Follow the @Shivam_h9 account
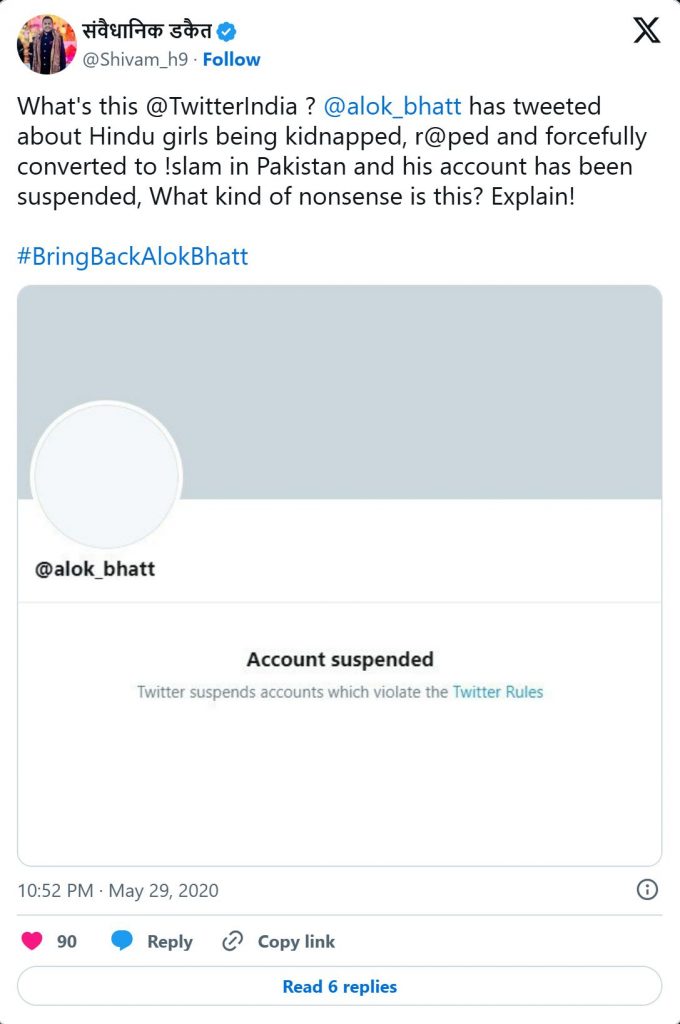680x1024 pixels. coord(231,59)
